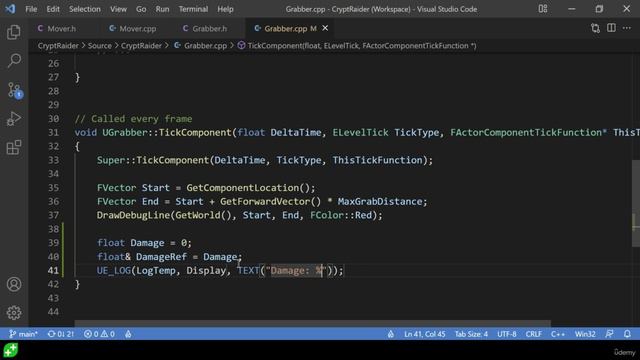Image resolution: width=640 pixels, height=360 pixels.
Task: Place cursor on DrawDebugLine call
Action: [x=133, y=215]
